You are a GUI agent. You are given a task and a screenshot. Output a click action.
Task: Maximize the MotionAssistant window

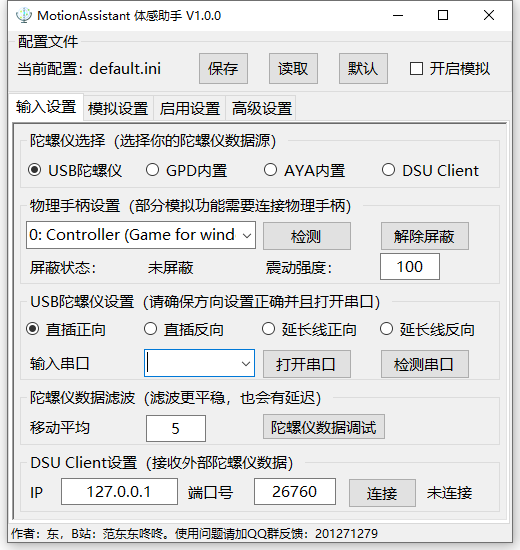click(443, 15)
